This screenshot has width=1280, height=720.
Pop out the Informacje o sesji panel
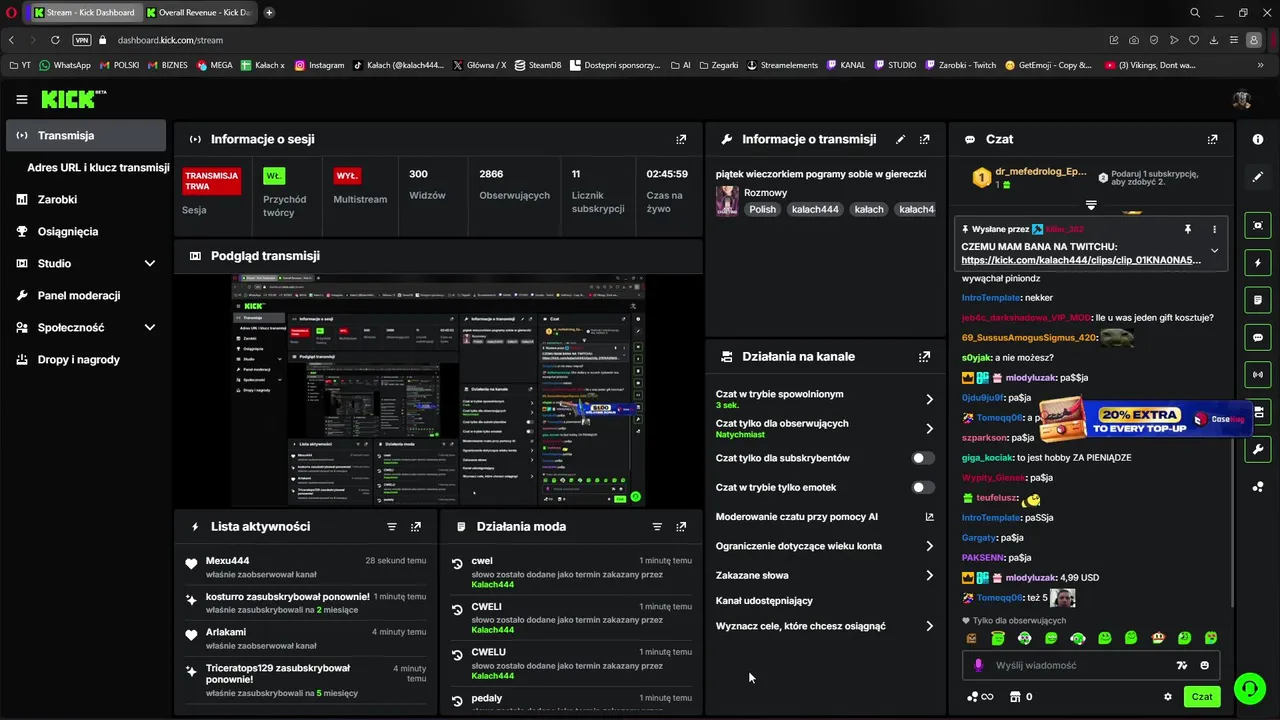coord(681,139)
